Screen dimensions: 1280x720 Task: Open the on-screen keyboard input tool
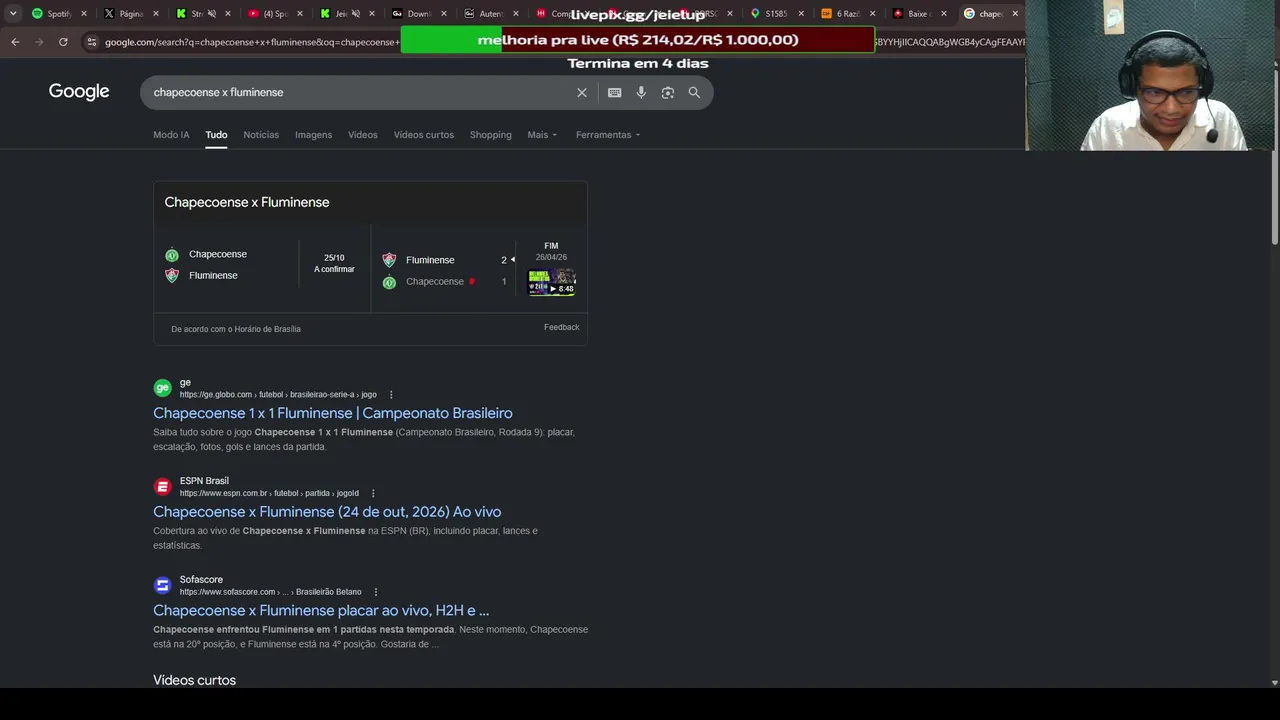pyautogui.click(x=614, y=92)
